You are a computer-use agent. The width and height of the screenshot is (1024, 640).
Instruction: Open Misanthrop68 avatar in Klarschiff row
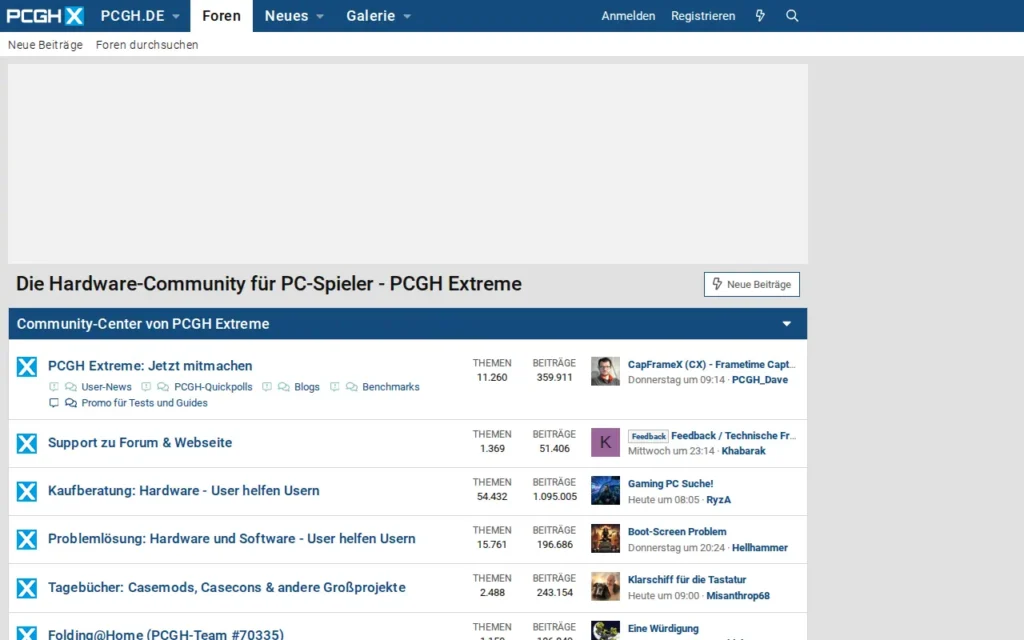(605, 586)
